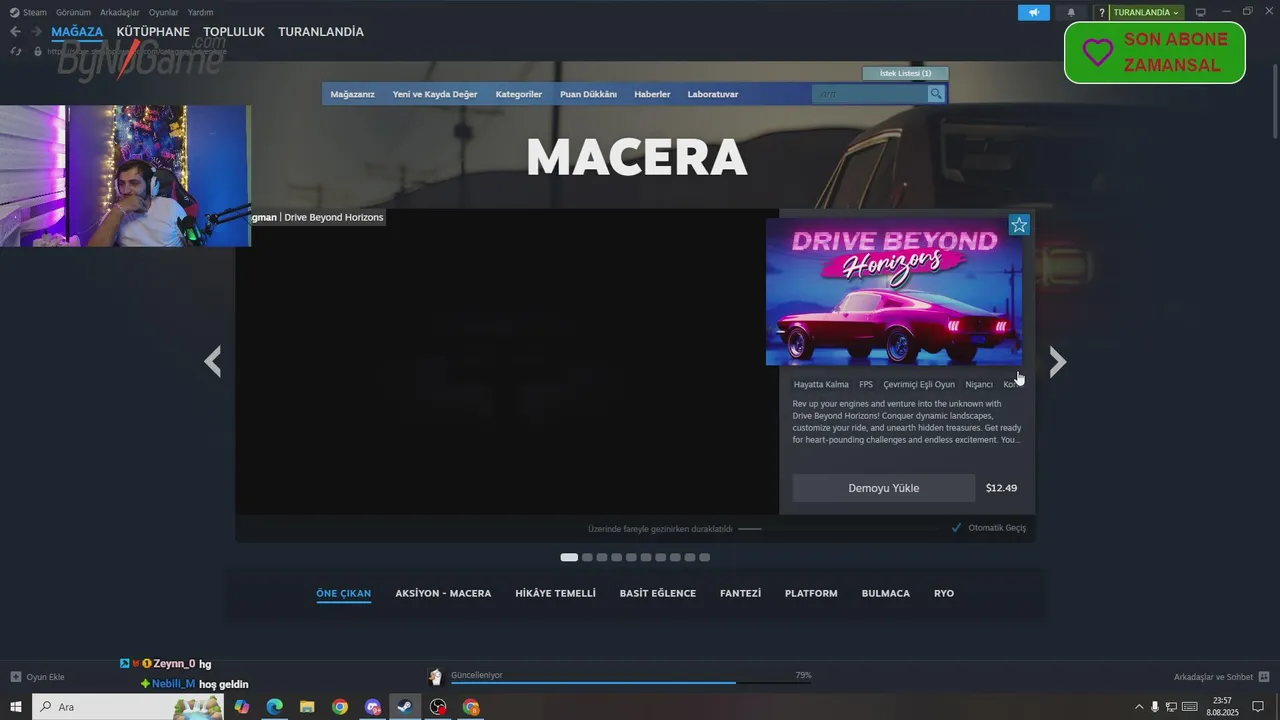
Task: Click the Demoyu Yükle button
Action: click(884, 488)
